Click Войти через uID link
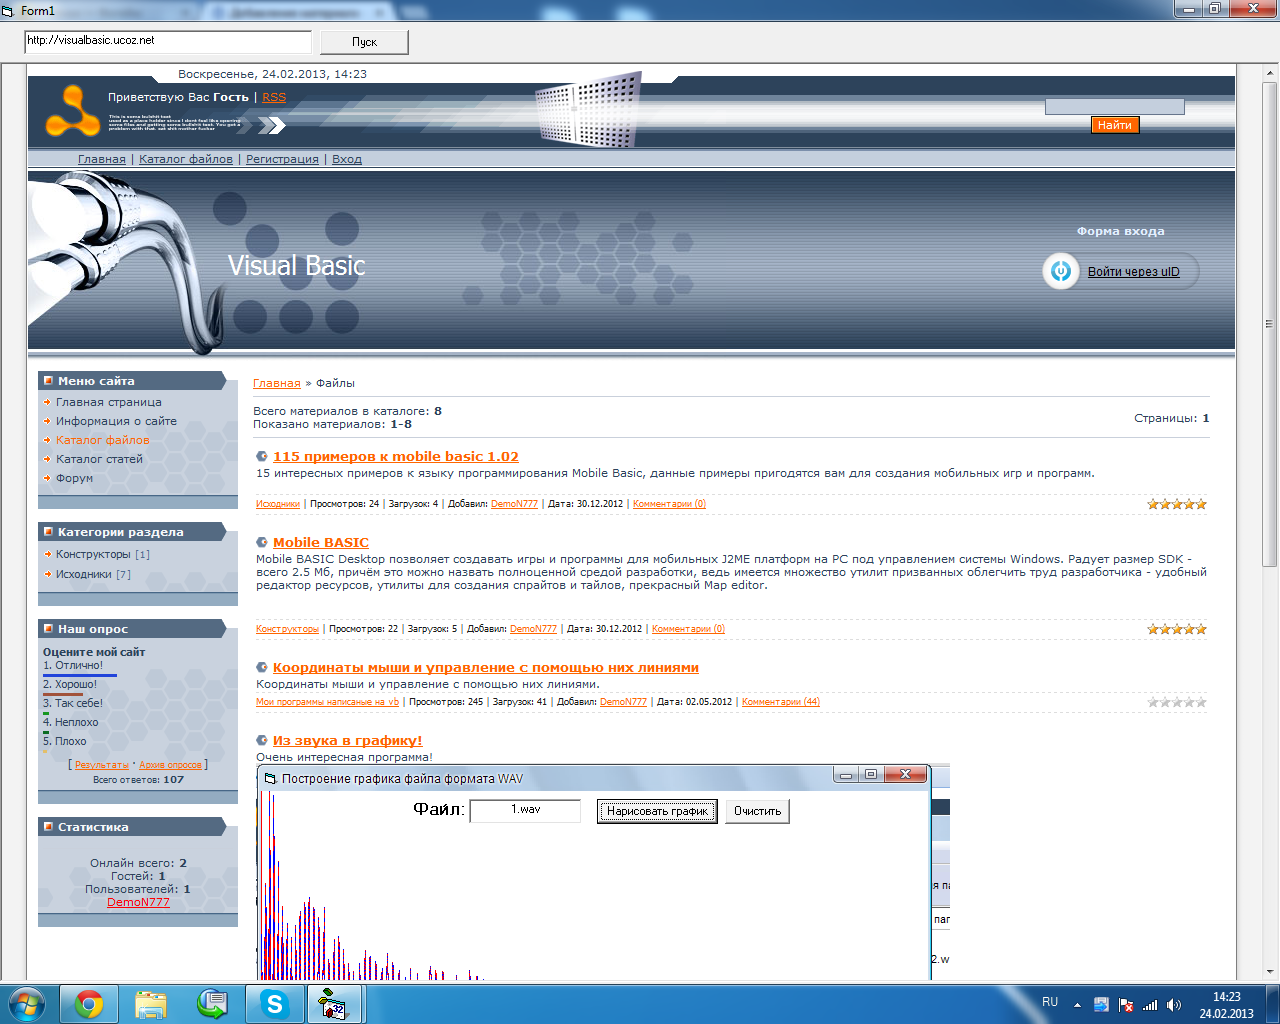 (1134, 272)
